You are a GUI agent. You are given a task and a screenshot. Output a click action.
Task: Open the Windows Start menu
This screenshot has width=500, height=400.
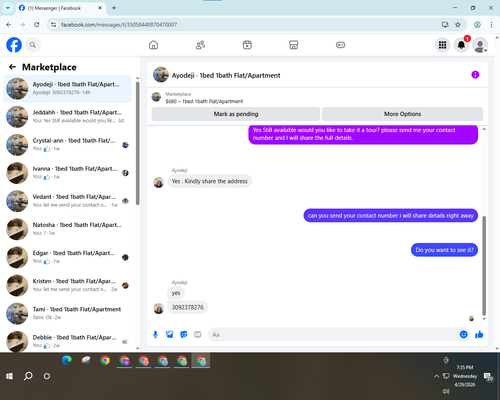pyautogui.click(x=9, y=376)
